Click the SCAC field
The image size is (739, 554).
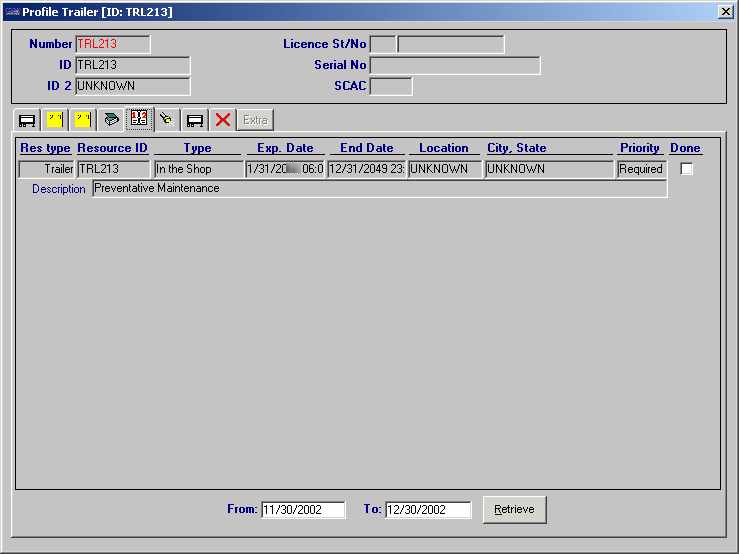(391, 87)
